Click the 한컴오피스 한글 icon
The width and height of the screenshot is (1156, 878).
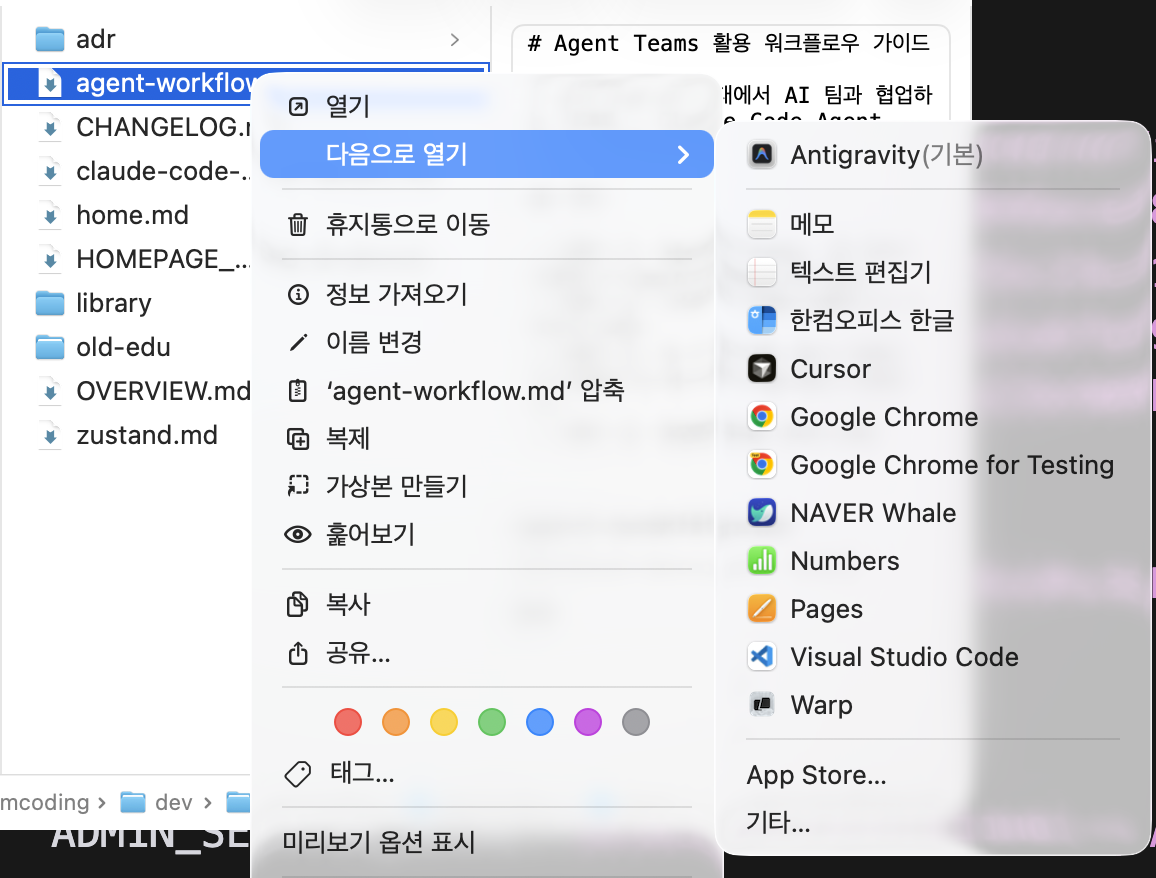coord(762,320)
